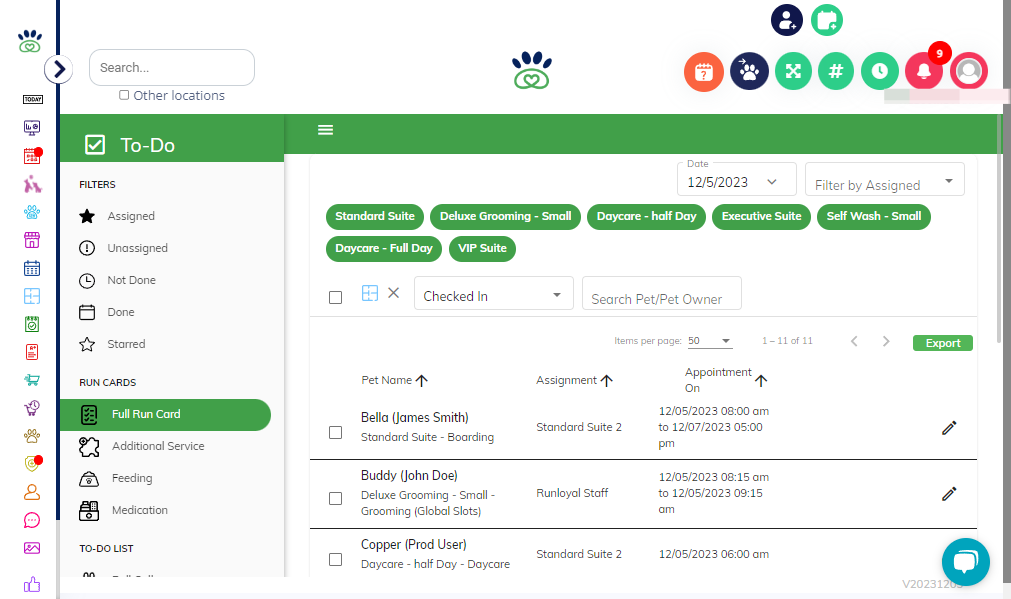Select the Daycare - half Day chip
This screenshot has height=599, width=1011.
tap(647, 217)
